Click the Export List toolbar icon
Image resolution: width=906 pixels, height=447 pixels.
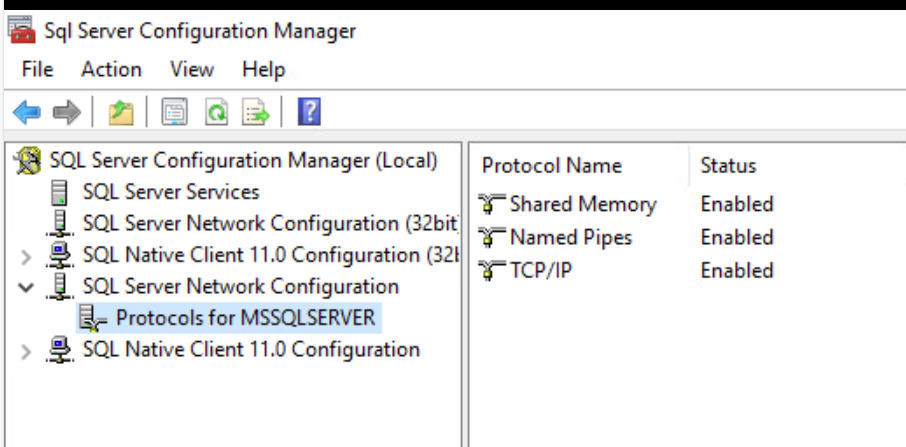[x=257, y=113]
